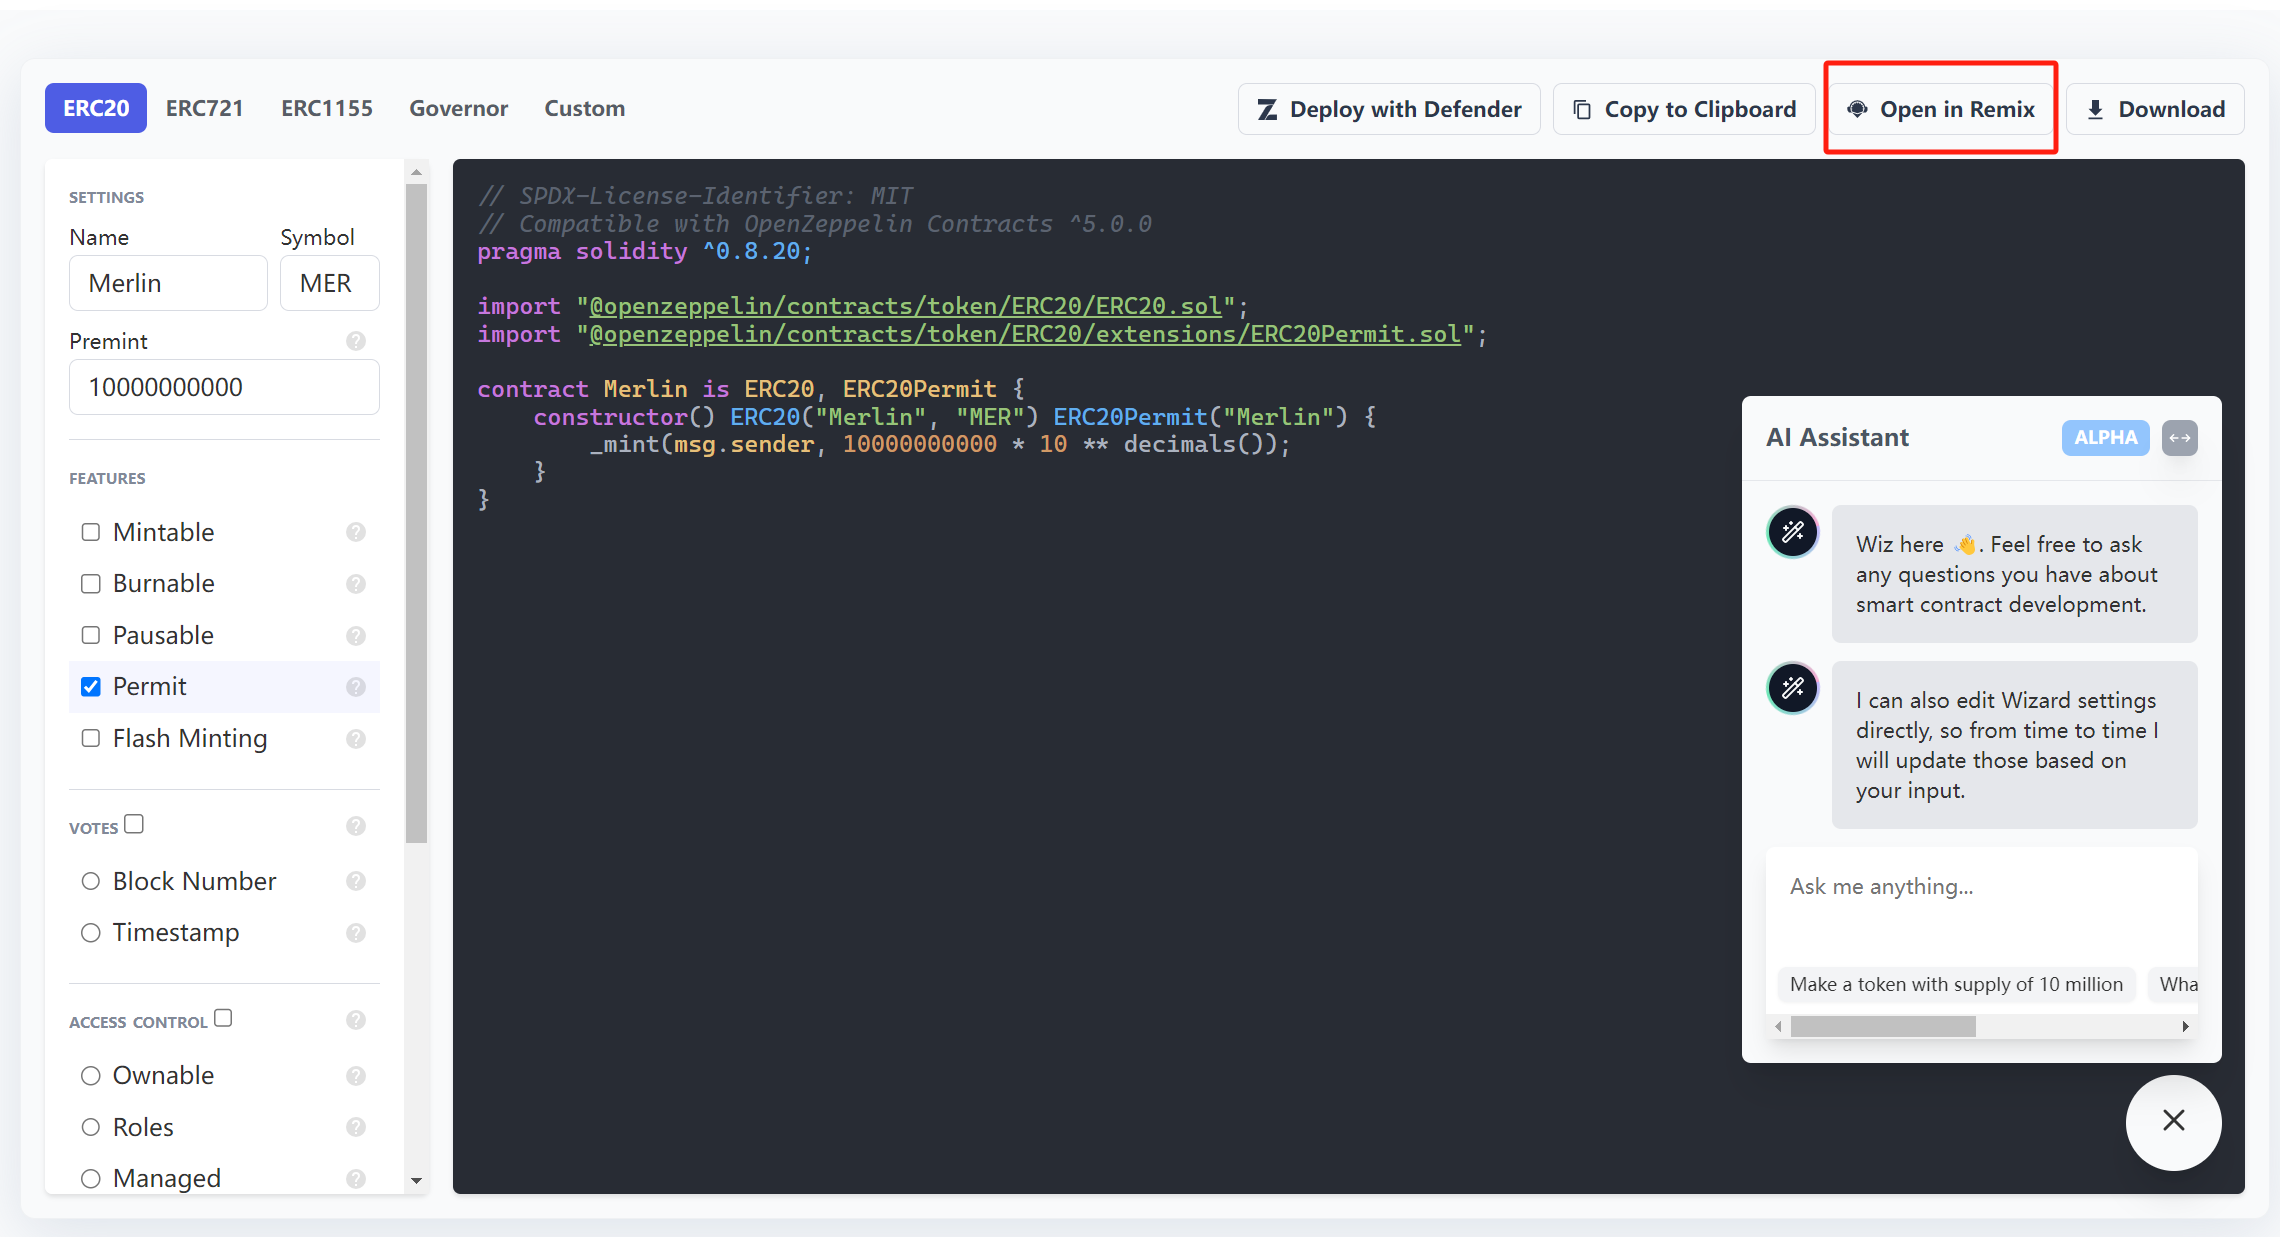Open the Custom tab
Screen dimensions: 2280x1237
tap(585, 108)
